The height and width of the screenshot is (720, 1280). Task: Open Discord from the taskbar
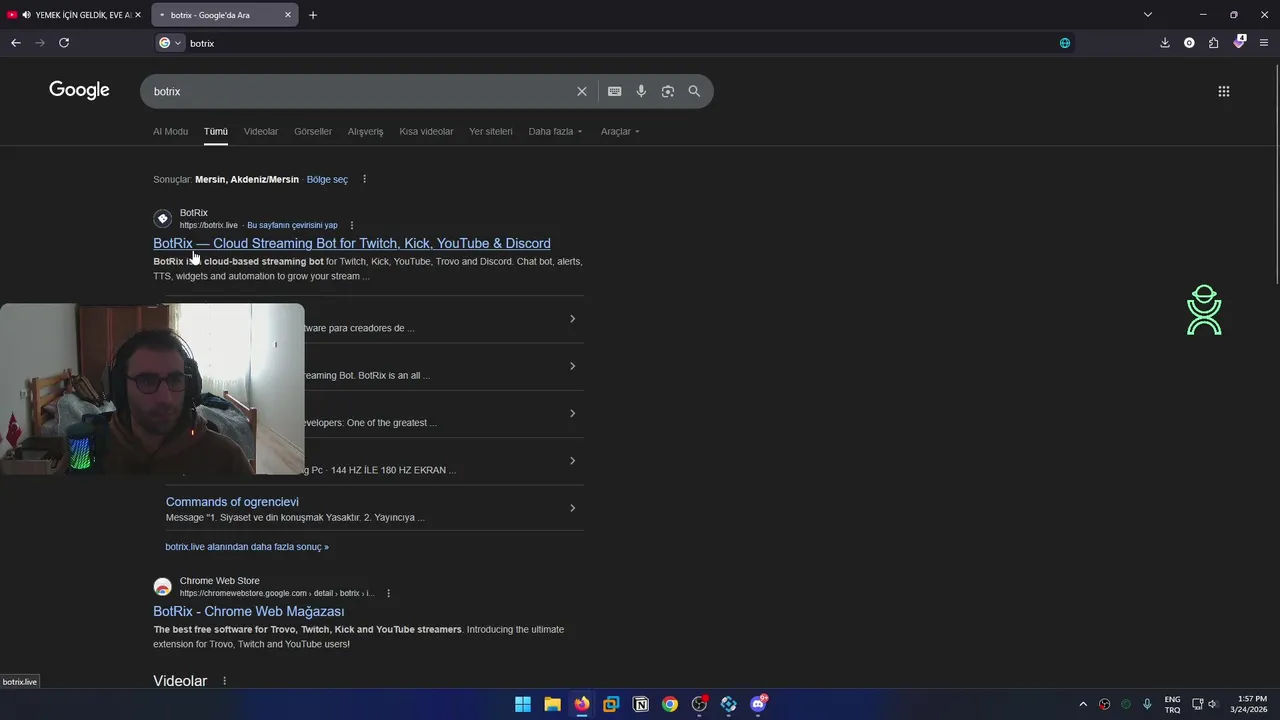[758, 704]
